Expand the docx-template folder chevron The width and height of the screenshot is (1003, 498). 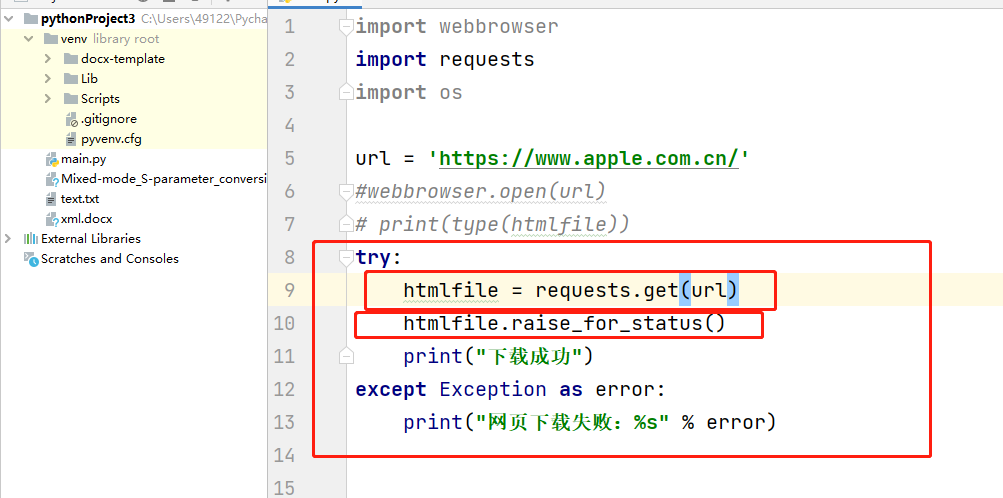(48, 59)
